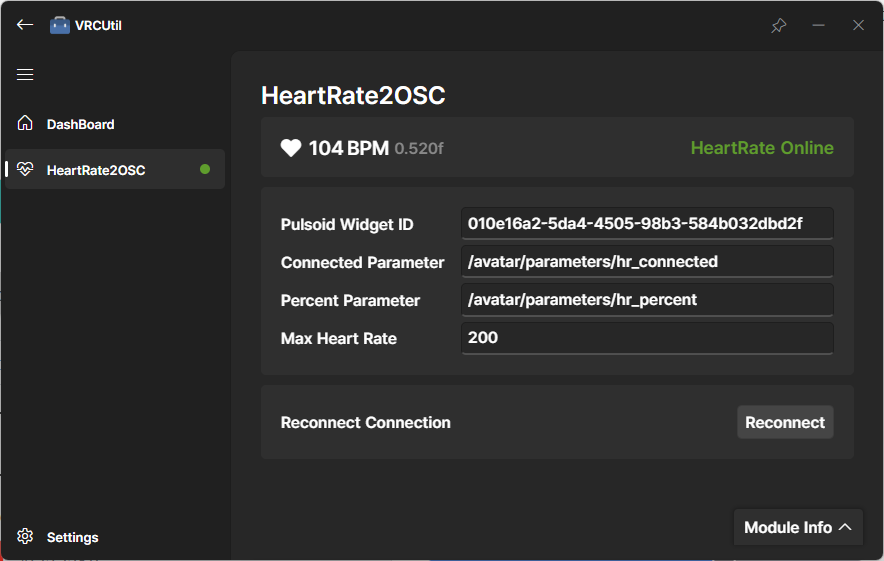Screen dimensions: 884x561
Task: Click the back arrow in title bar
Action: 25,25
